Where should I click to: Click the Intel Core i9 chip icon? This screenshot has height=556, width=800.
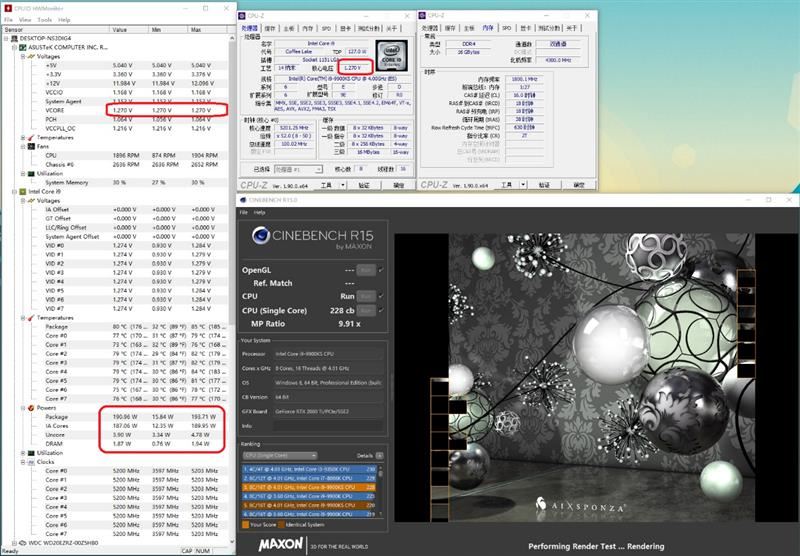pos(22,192)
